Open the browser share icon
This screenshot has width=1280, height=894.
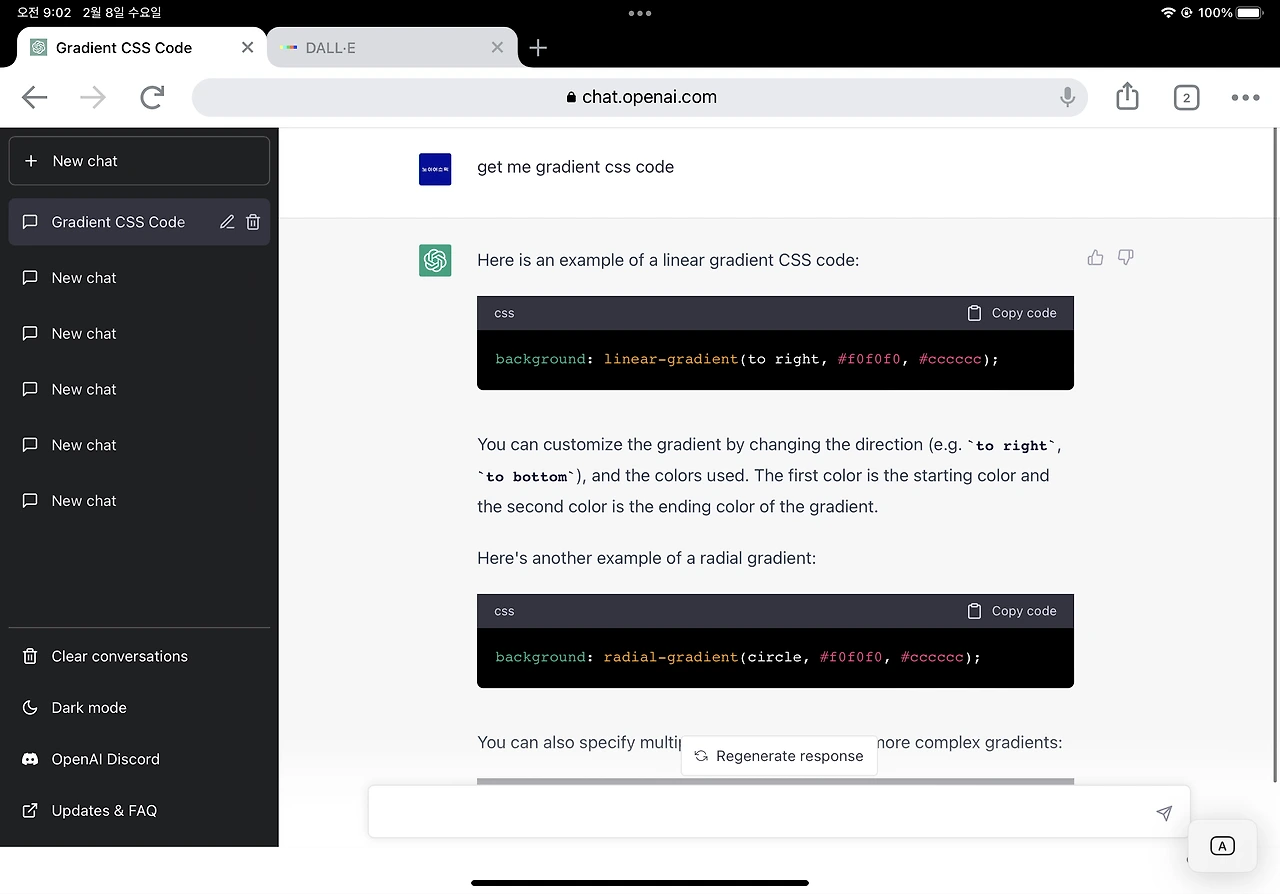1127,96
